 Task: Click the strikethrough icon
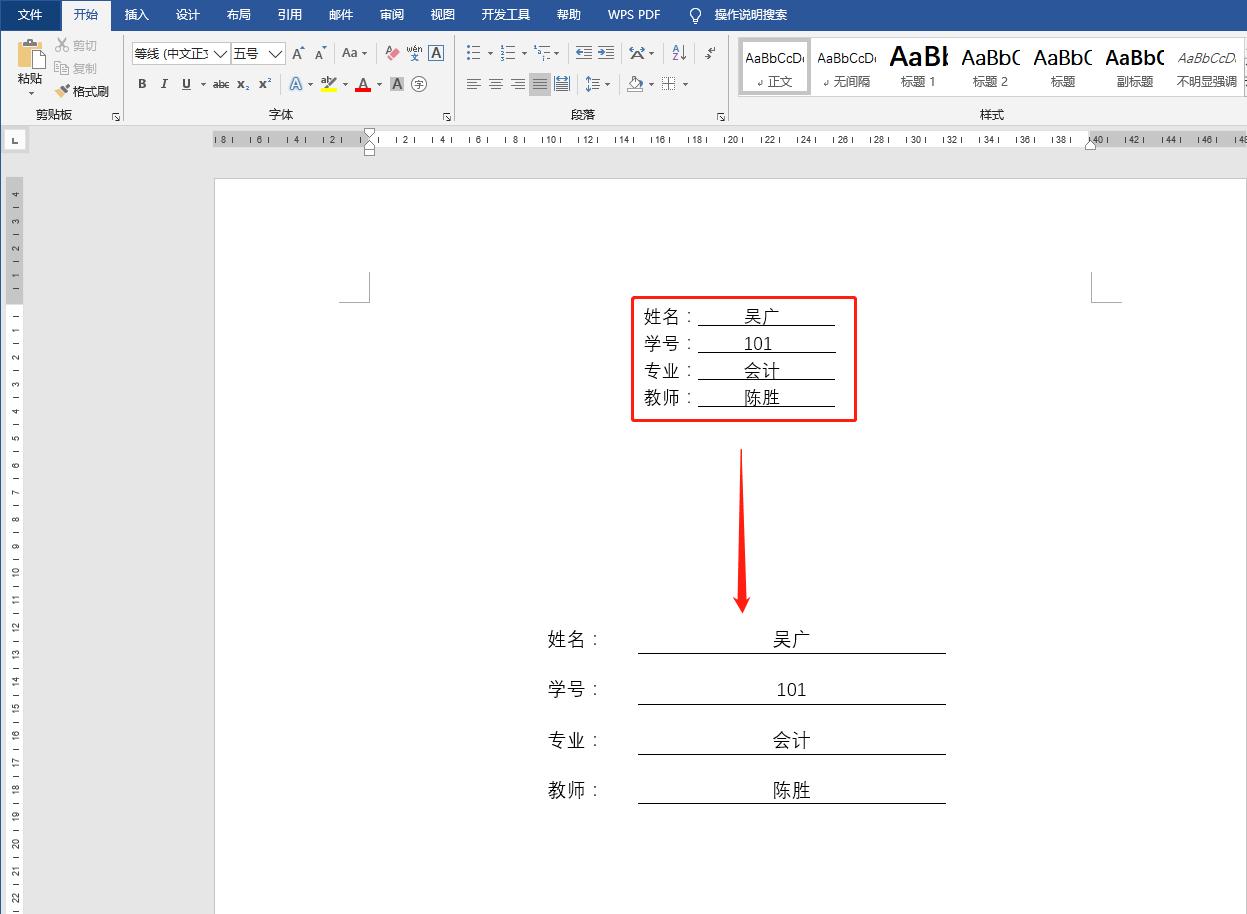(x=220, y=84)
